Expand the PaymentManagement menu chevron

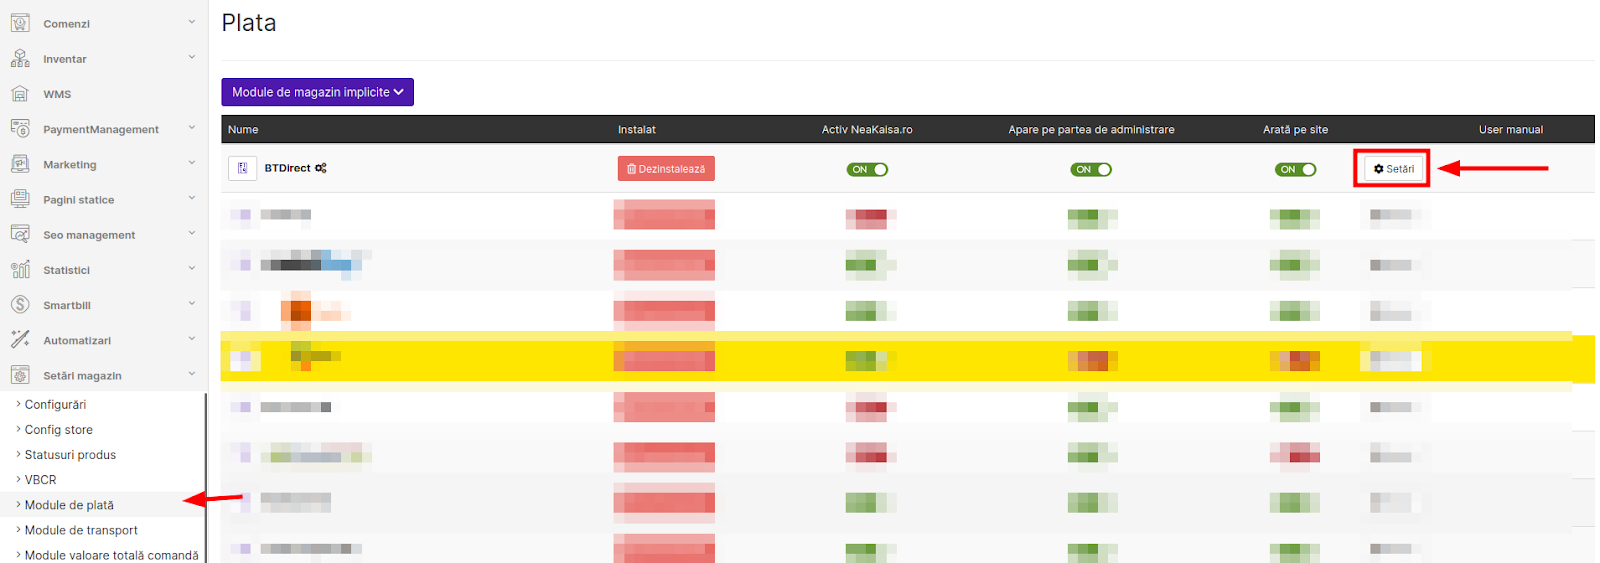(x=191, y=127)
